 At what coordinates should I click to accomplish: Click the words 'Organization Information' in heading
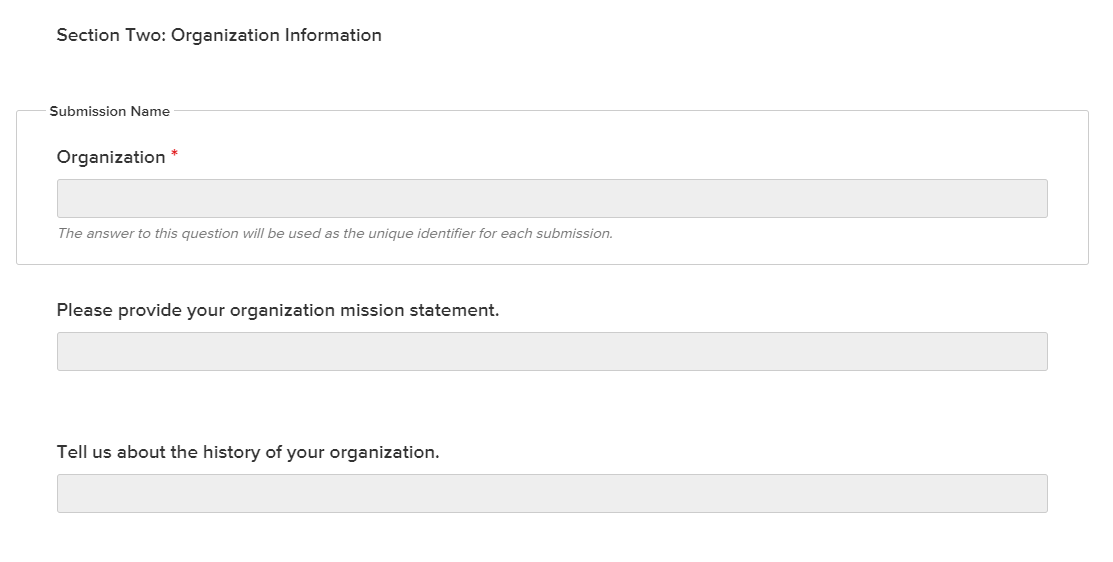[277, 35]
